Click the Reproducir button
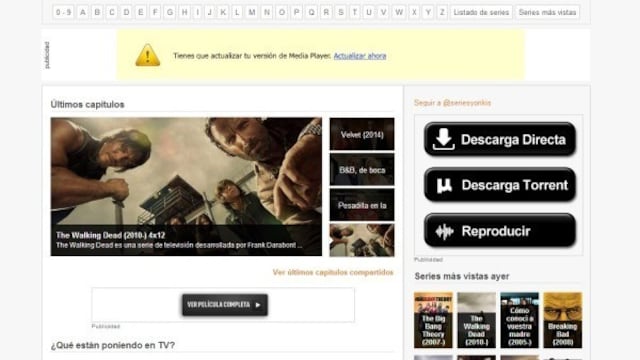This screenshot has width=640, height=360. [x=500, y=231]
